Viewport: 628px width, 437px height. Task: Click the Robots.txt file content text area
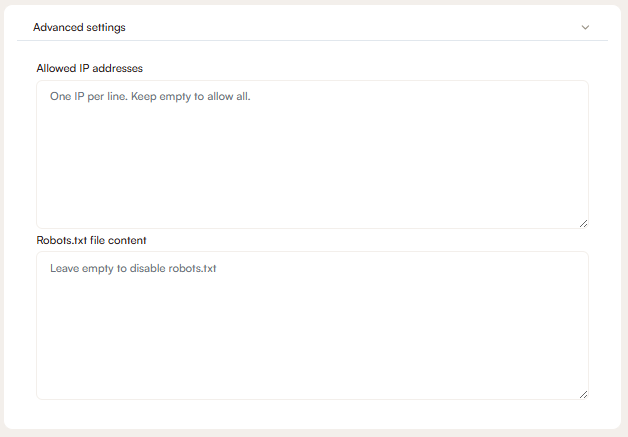click(x=312, y=325)
